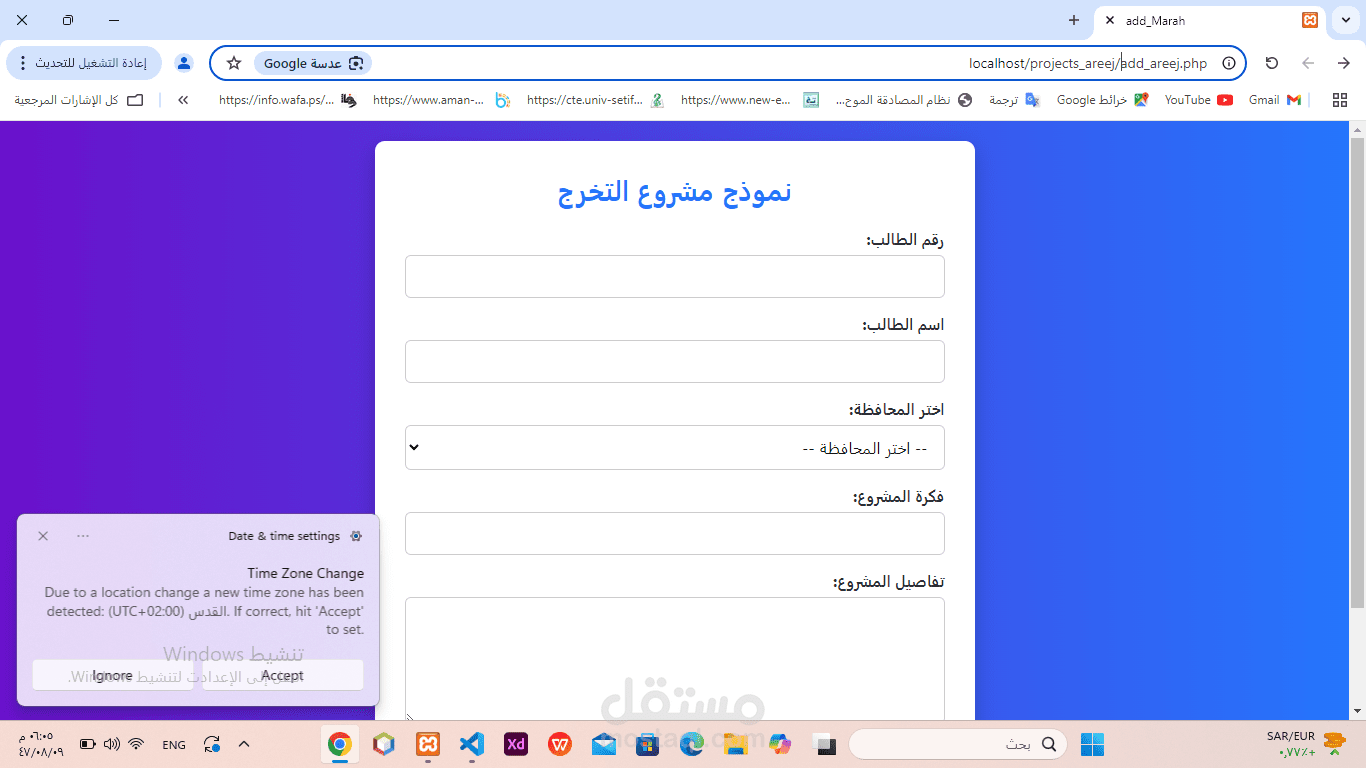
Task: Open notification options three-dots menu
Action: click(83, 536)
